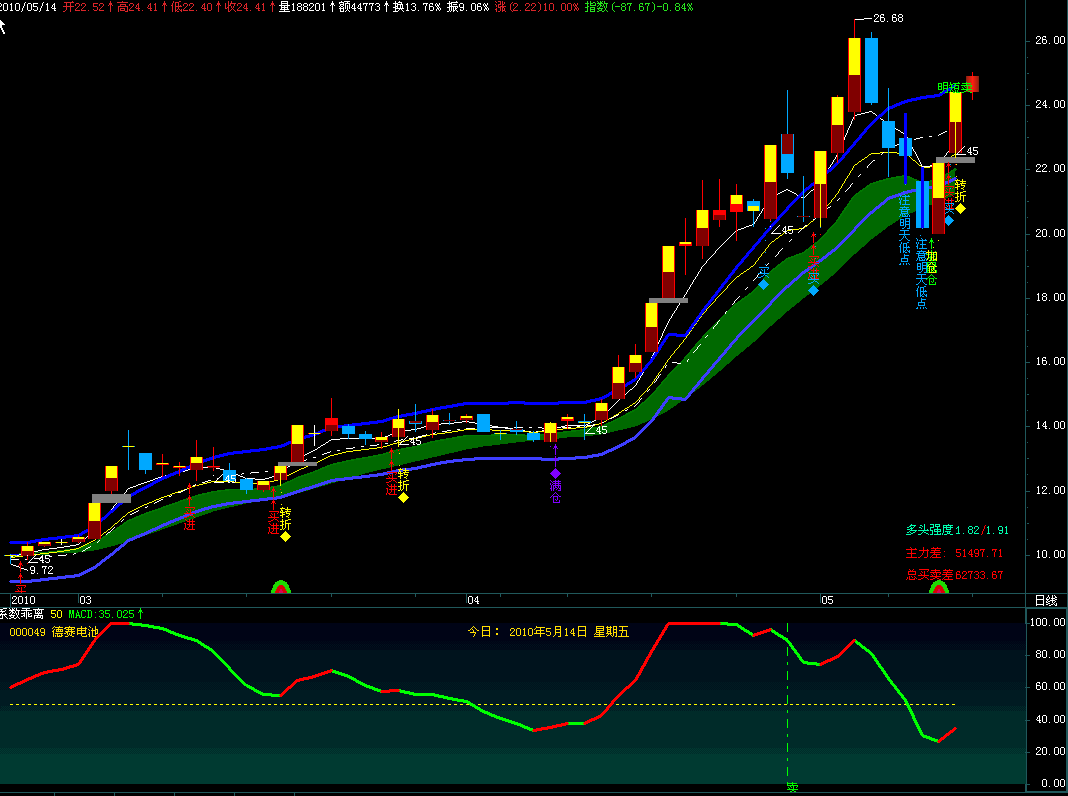The height and width of the screenshot is (796, 1068).
Task: Click the red-green dome marker near 05
Action: (x=939, y=587)
